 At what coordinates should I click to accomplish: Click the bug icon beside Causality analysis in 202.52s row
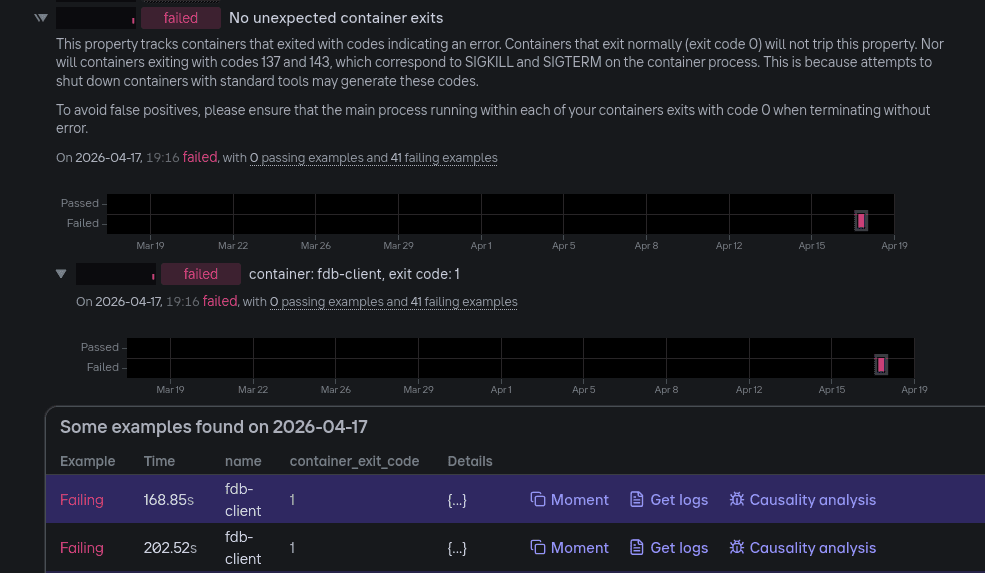[737, 548]
